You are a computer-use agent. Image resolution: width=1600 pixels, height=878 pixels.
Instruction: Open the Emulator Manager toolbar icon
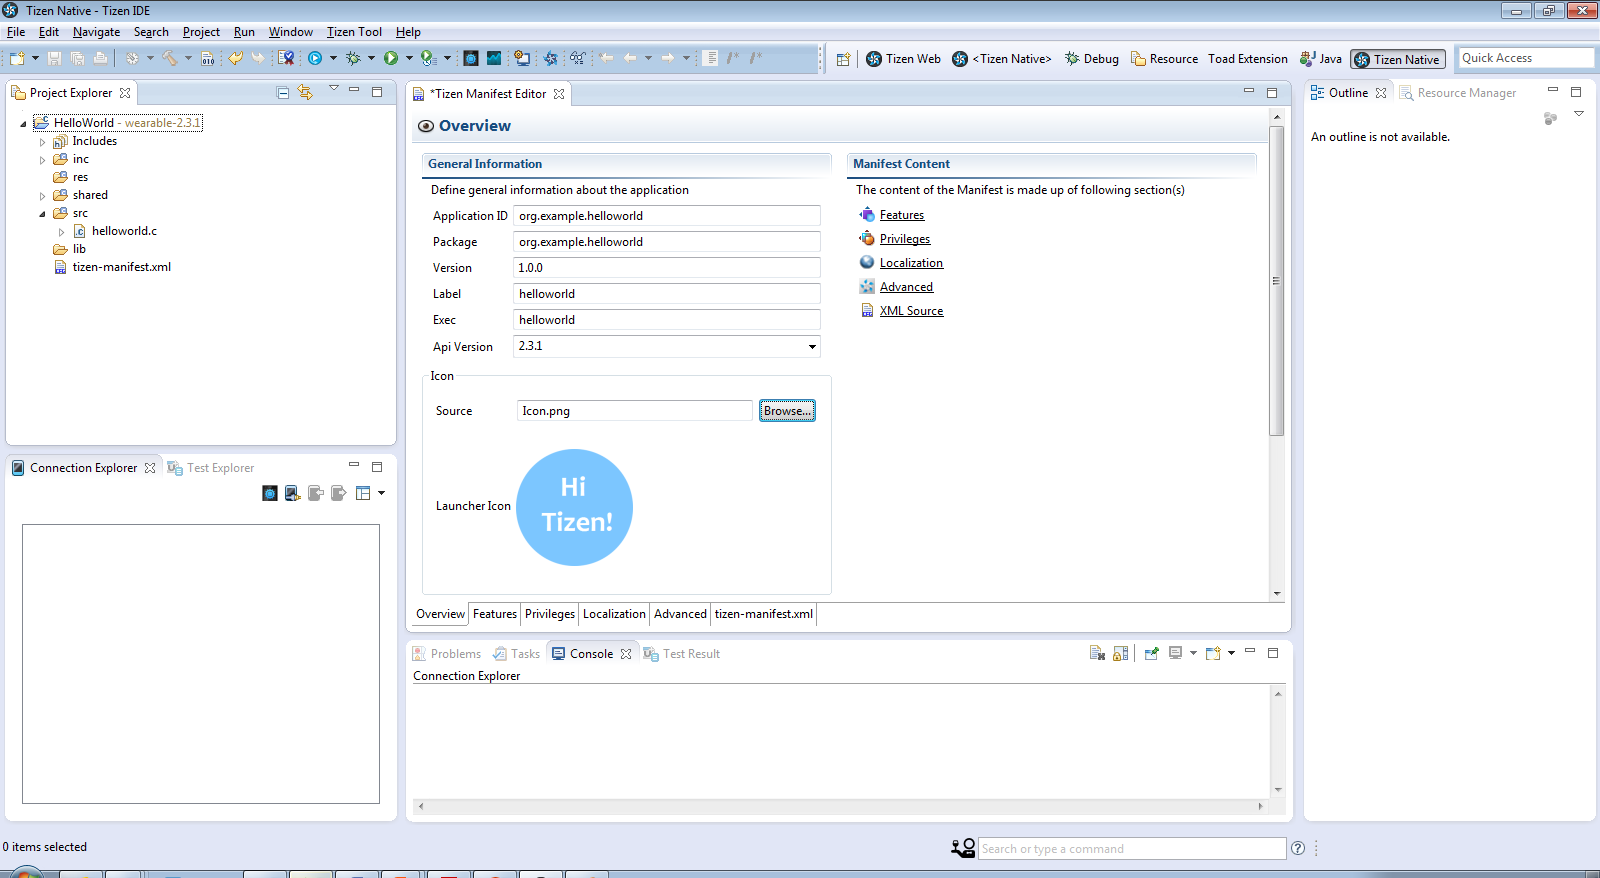(471, 58)
